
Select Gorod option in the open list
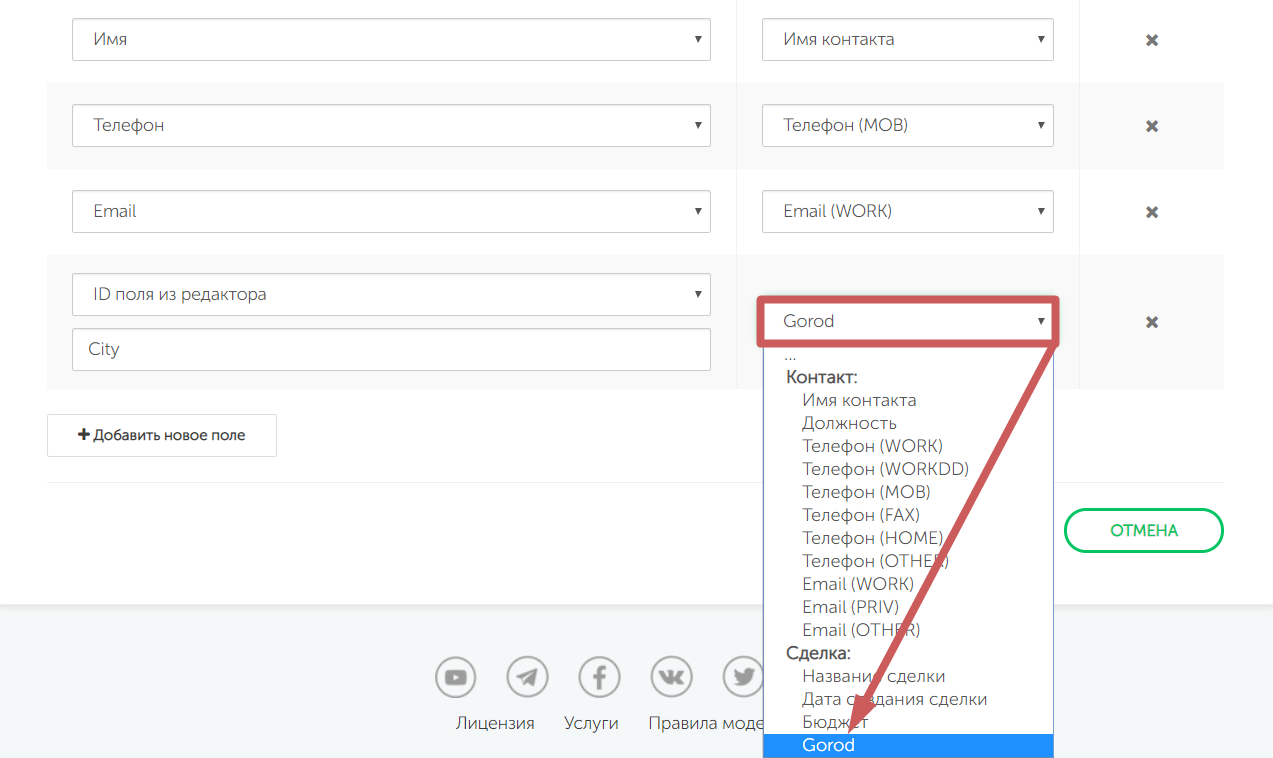(x=829, y=745)
